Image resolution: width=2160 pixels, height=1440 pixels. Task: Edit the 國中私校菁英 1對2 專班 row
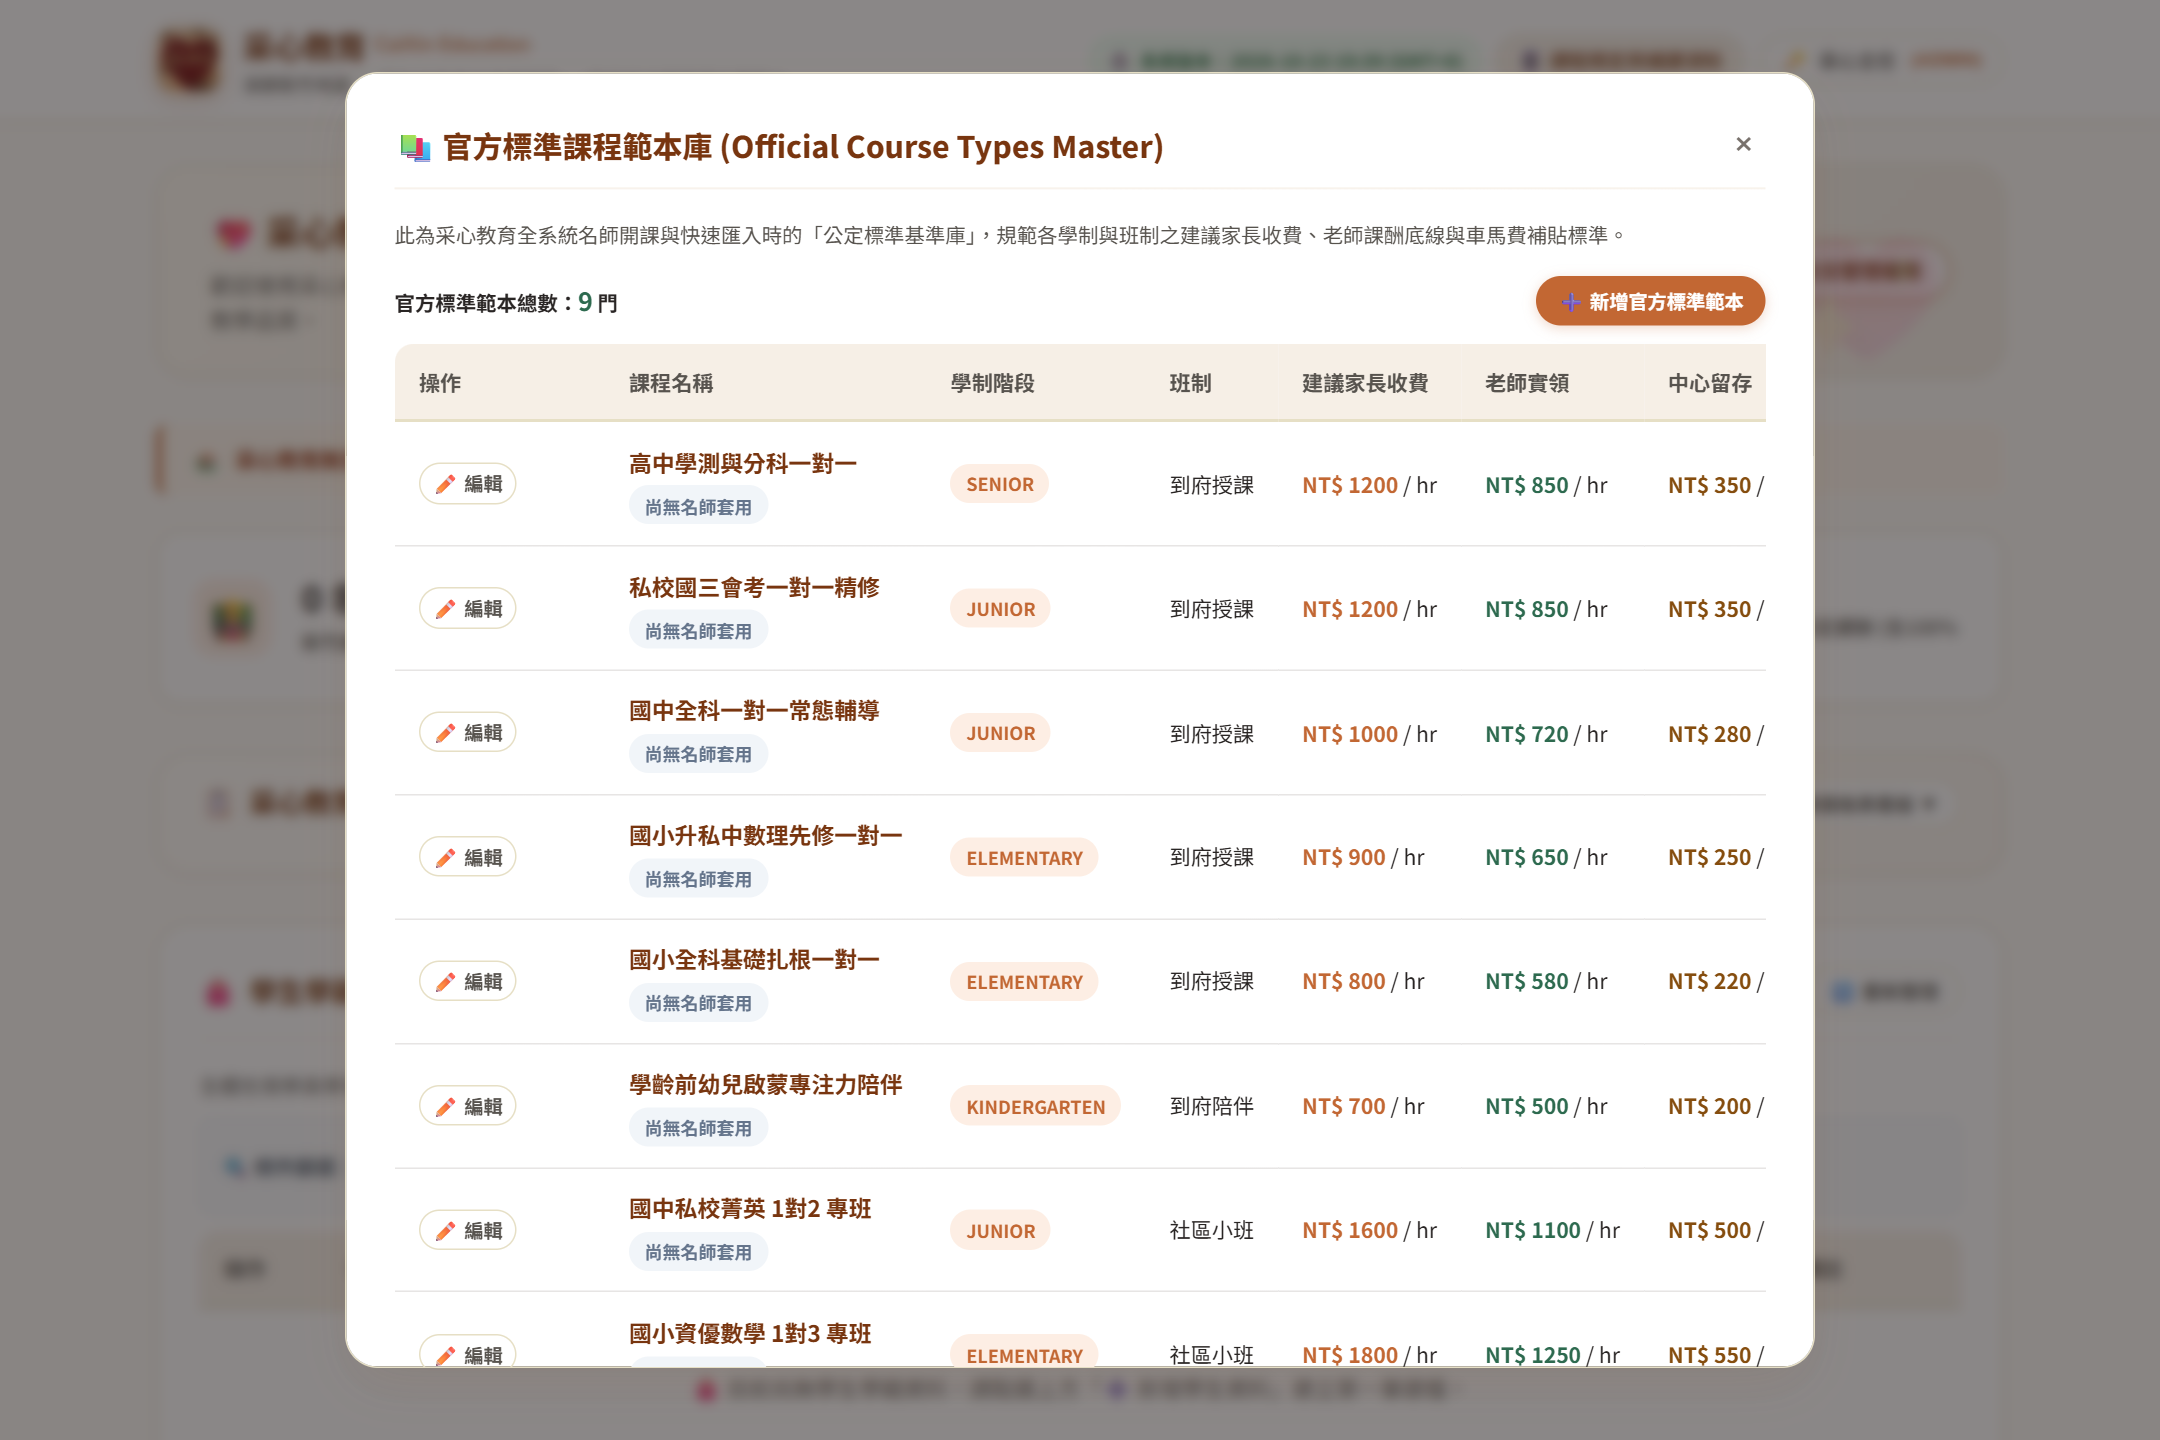(x=467, y=1230)
